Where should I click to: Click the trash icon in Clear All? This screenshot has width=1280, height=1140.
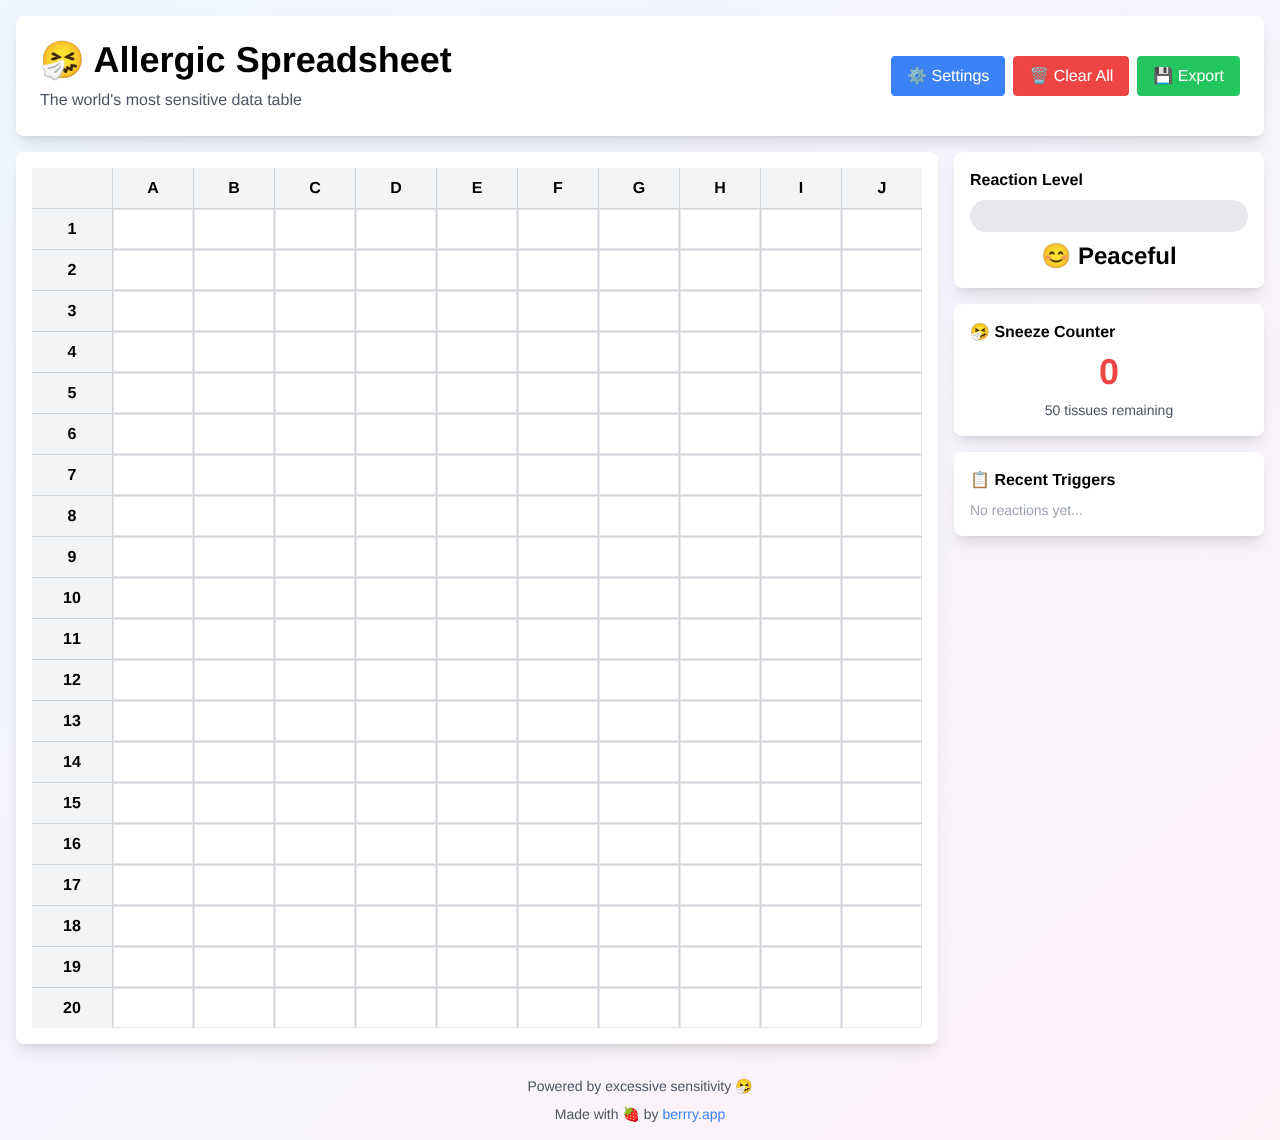1038,75
